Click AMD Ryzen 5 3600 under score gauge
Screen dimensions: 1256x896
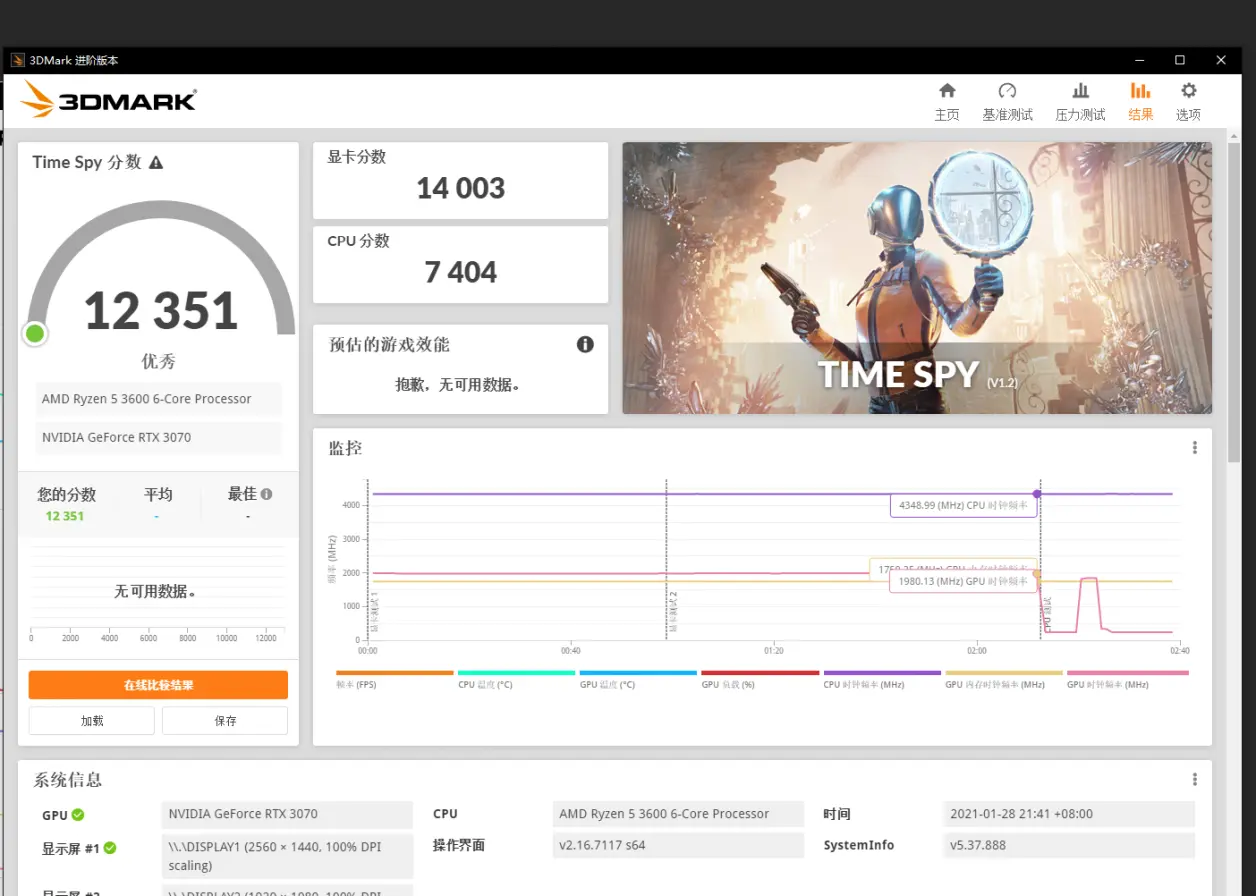click(159, 399)
